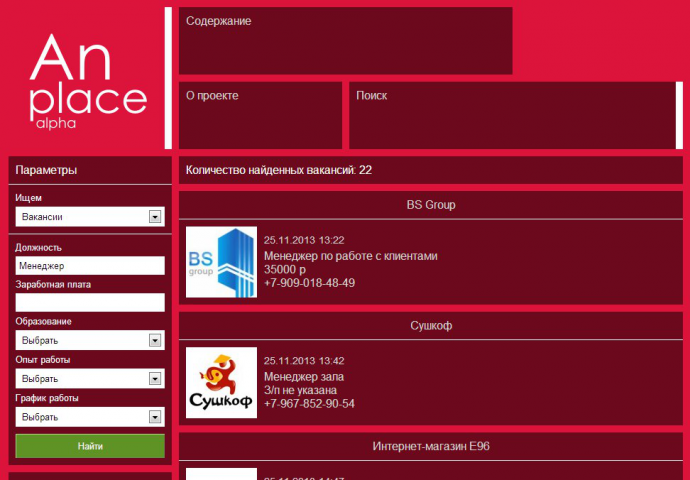Select the Менеджер зала vacancy title
This screenshot has width=690, height=480.
[x=304, y=377]
